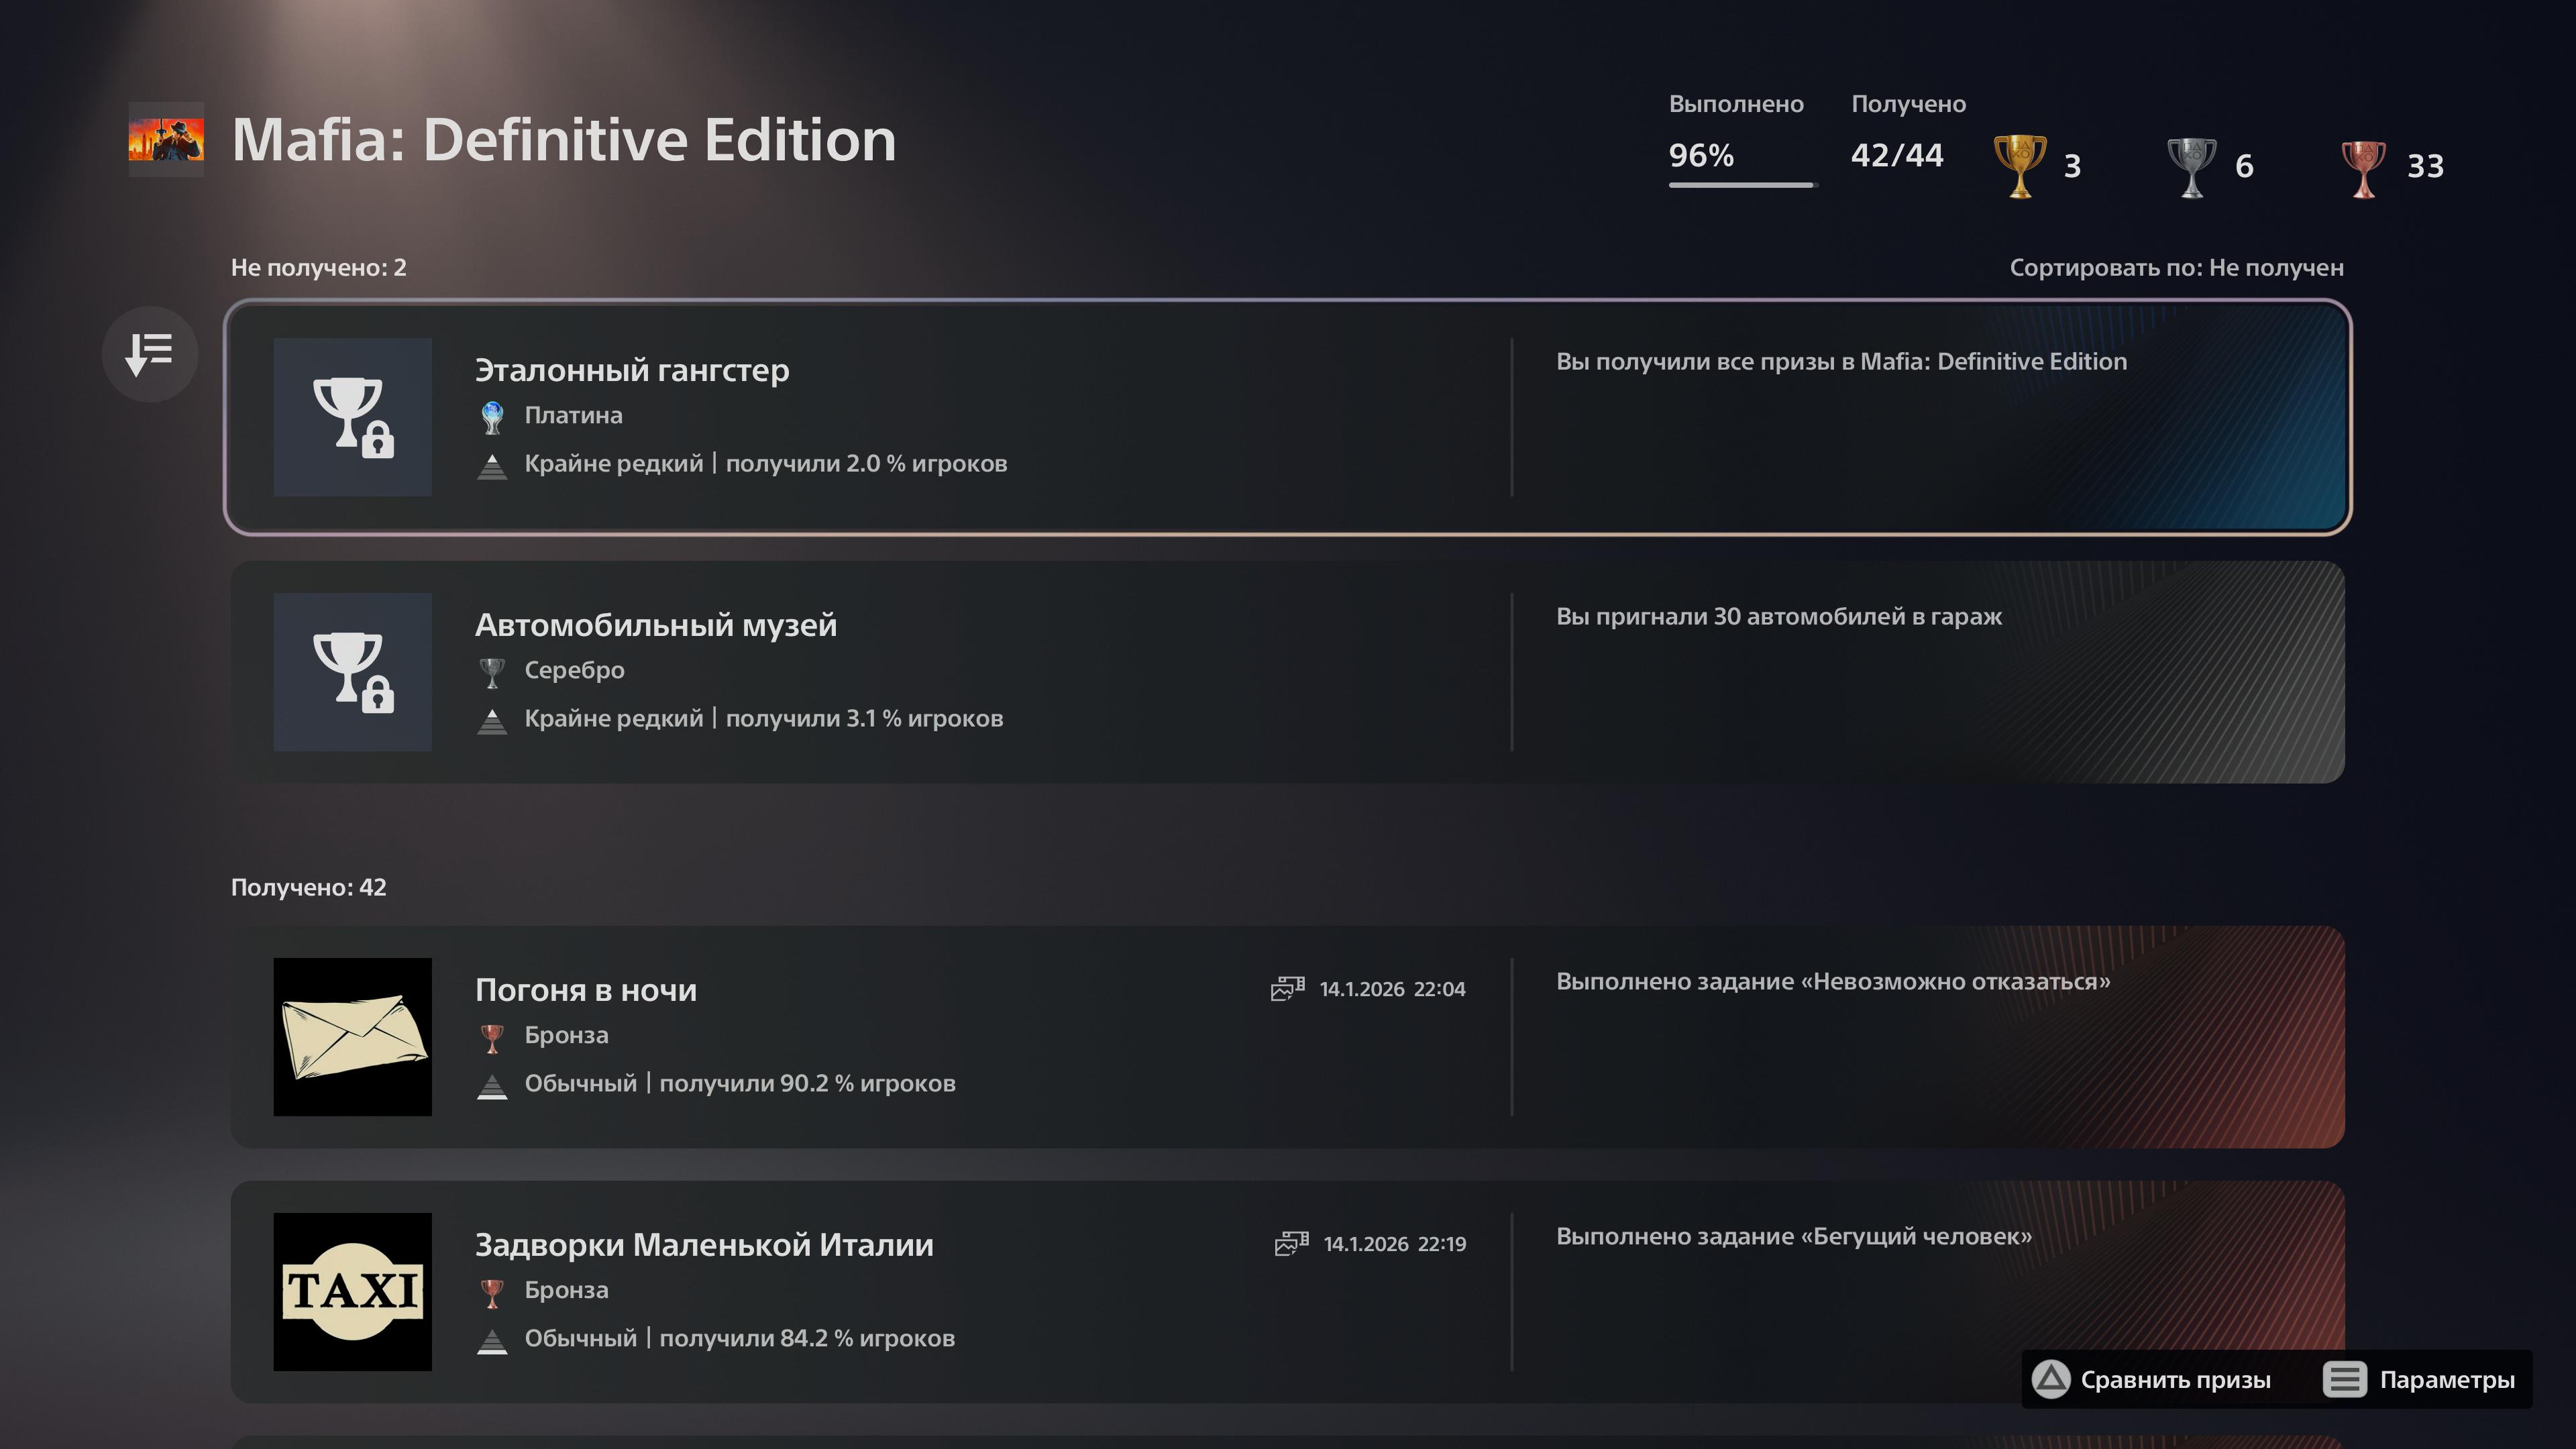The height and width of the screenshot is (1449, 2576).
Task: Open the Погоня в ночи trophy entry
Action: coord(1288,1037)
